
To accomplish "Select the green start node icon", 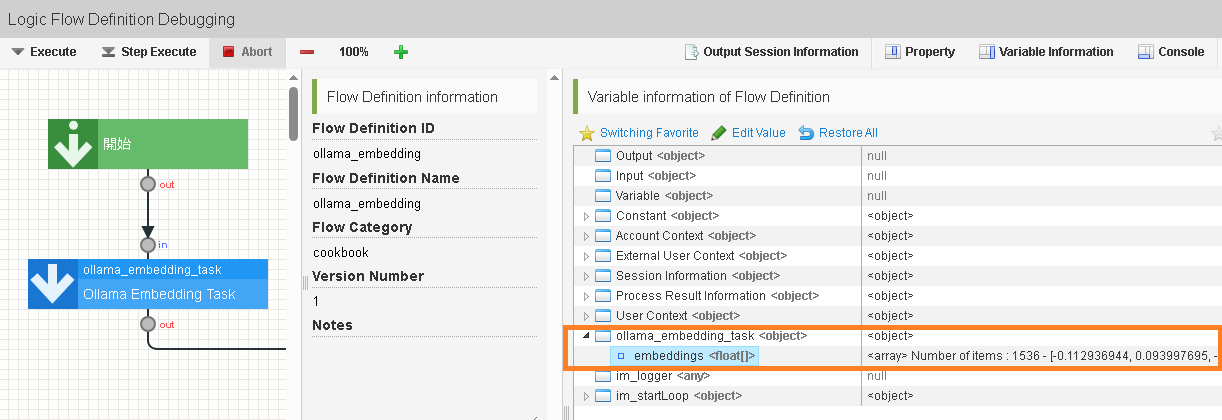I will [74, 144].
